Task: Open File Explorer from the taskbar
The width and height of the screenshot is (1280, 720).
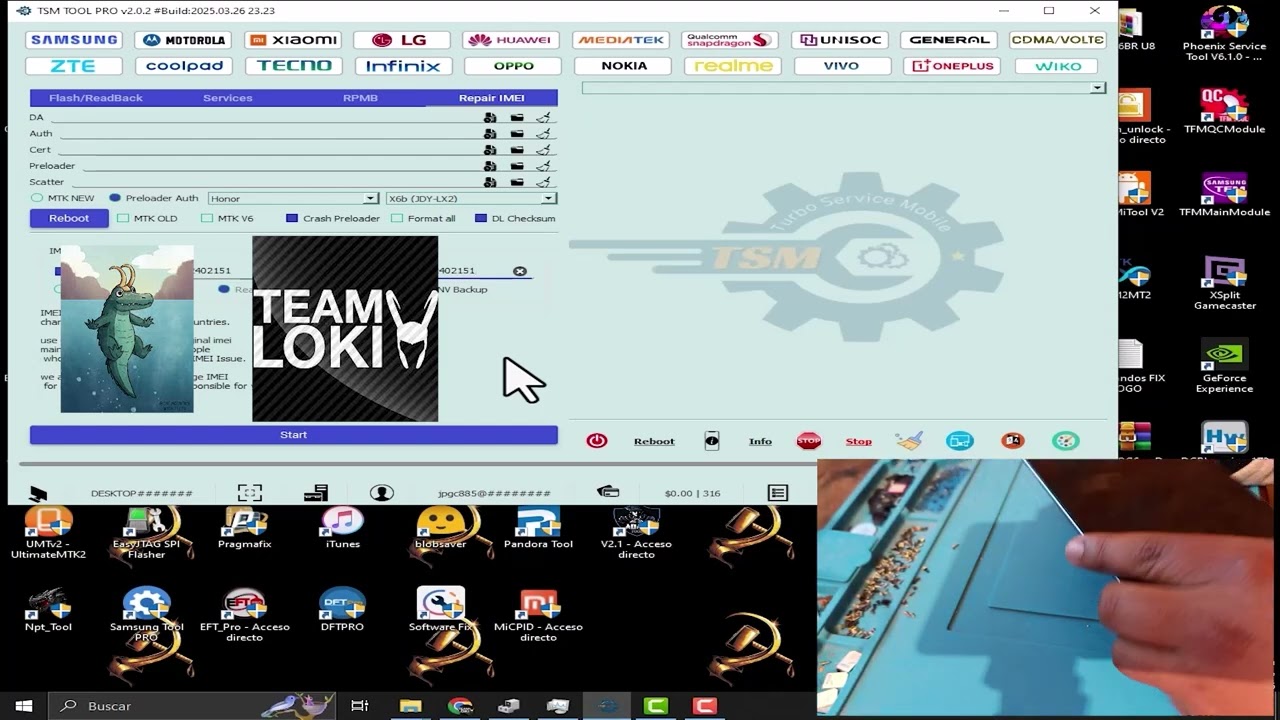Action: [x=411, y=706]
